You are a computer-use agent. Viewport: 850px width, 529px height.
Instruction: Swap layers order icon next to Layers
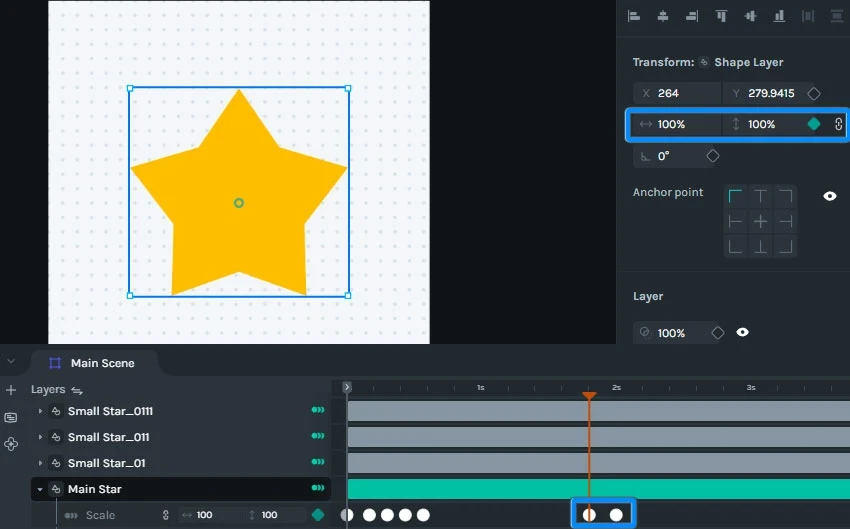click(77, 390)
